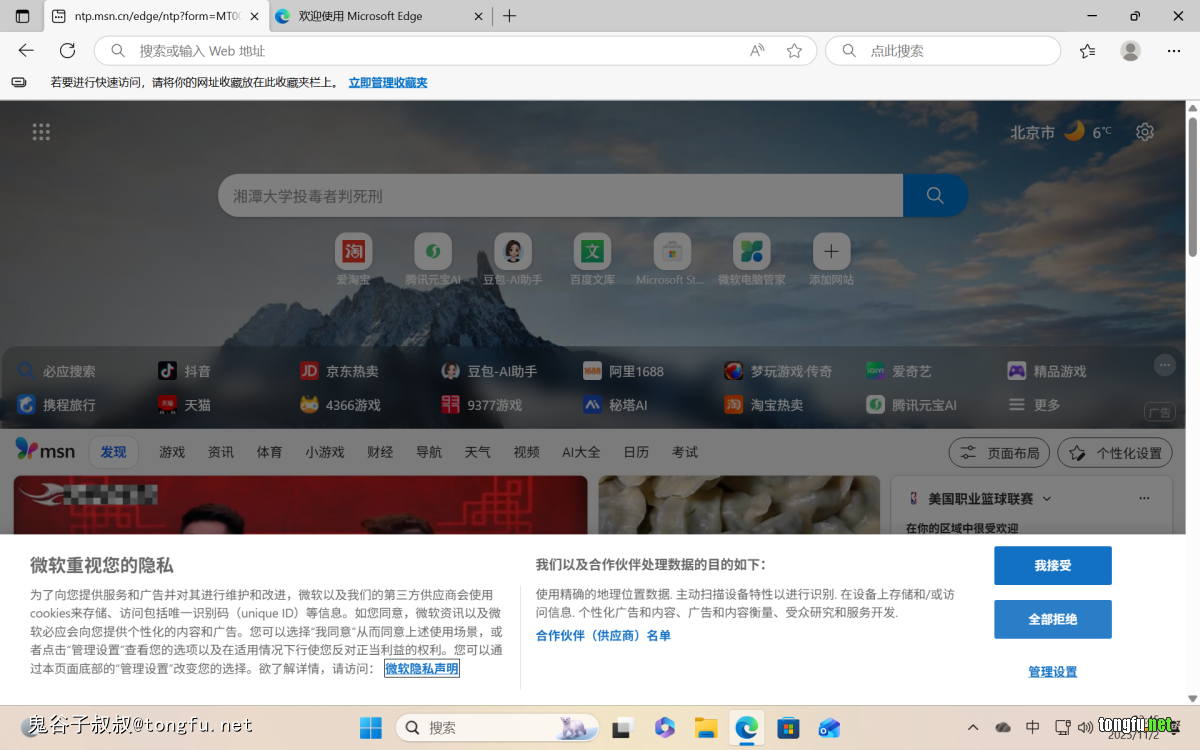Click the 全部拒绝 button
This screenshot has height=750, width=1200.
(x=1052, y=620)
